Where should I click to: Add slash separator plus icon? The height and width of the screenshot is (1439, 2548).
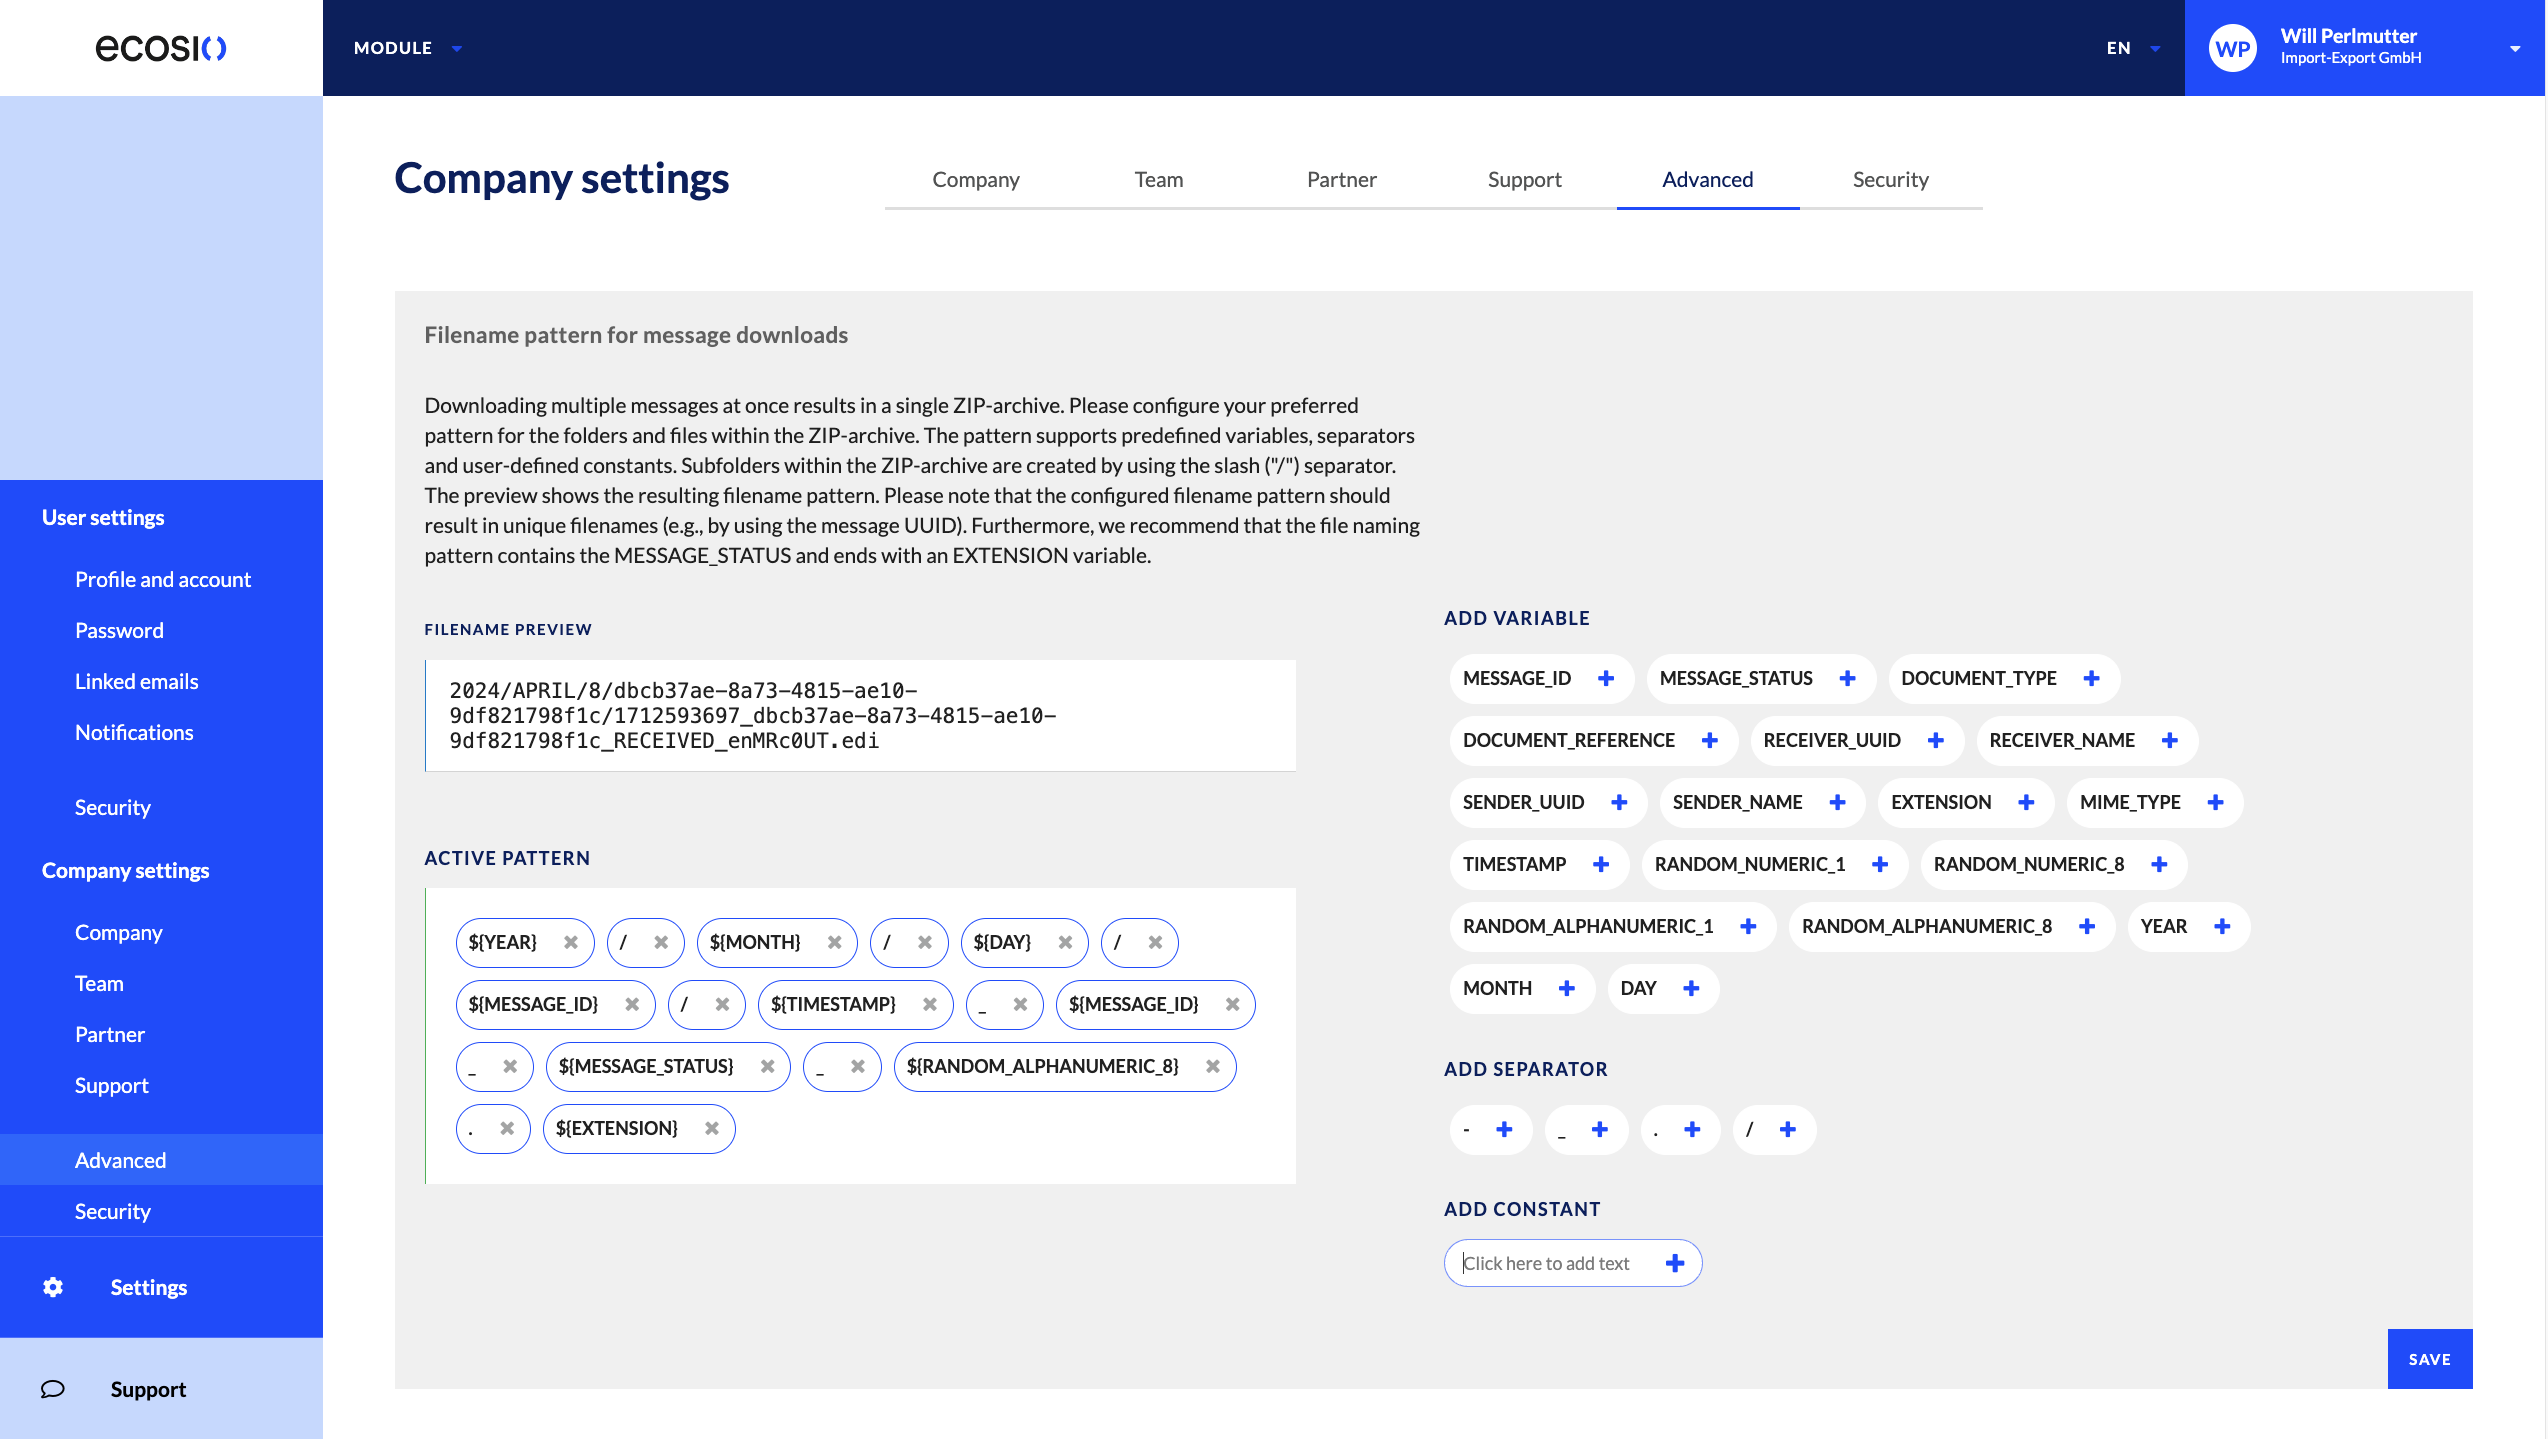pyautogui.click(x=1788, y=1129)
